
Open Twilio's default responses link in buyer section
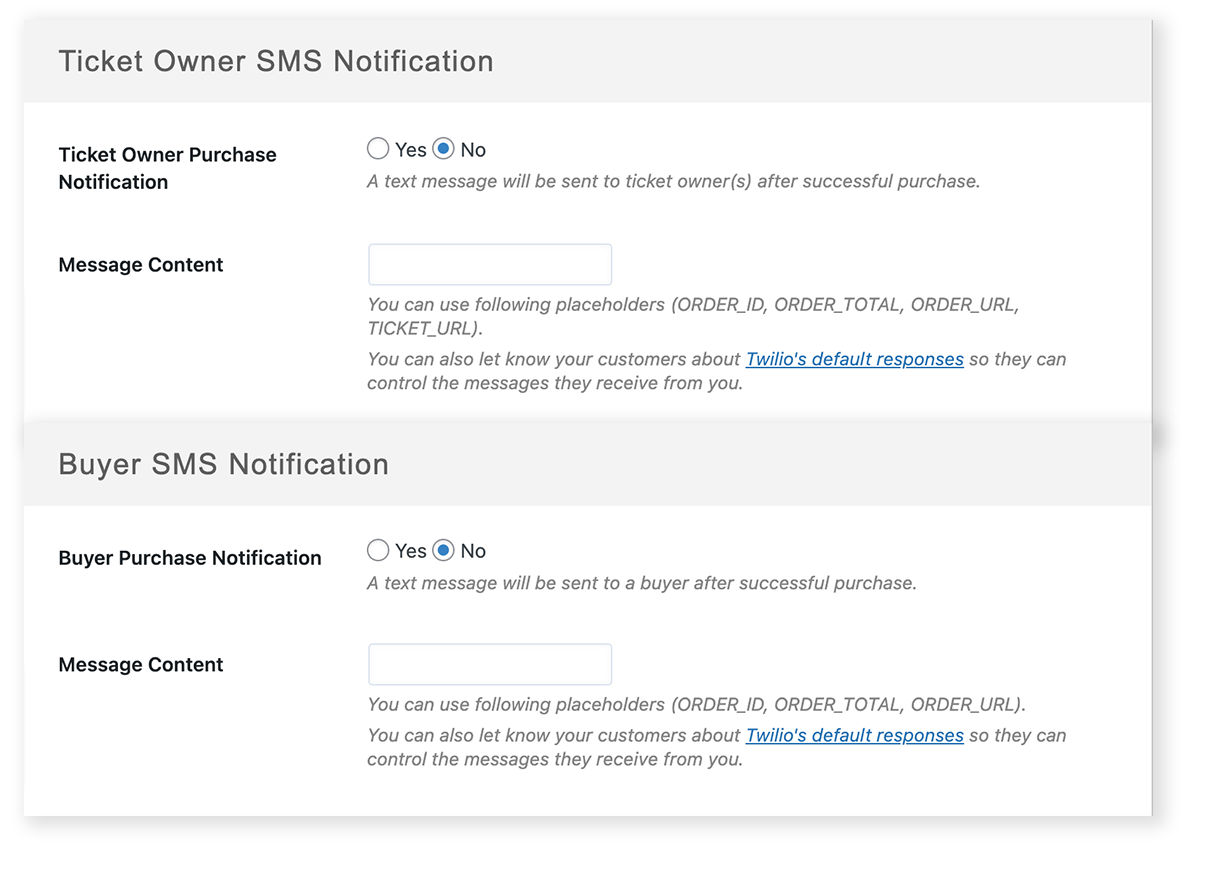[x=854, y=735]
